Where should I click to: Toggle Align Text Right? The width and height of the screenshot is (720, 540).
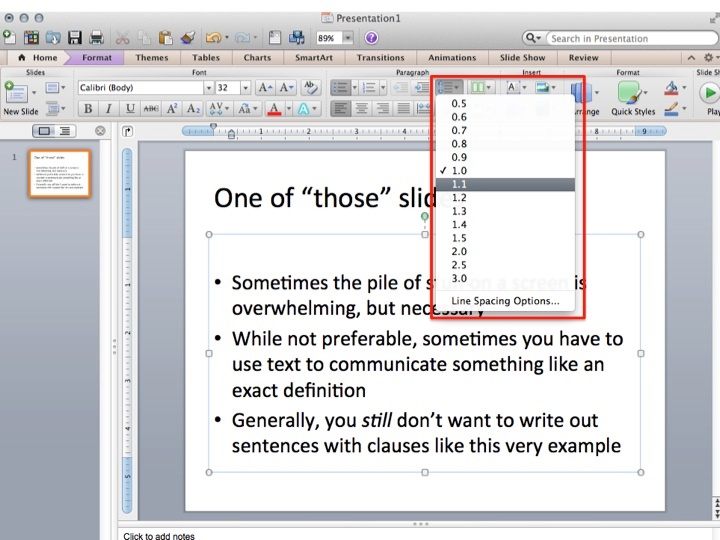pos(382,109)
